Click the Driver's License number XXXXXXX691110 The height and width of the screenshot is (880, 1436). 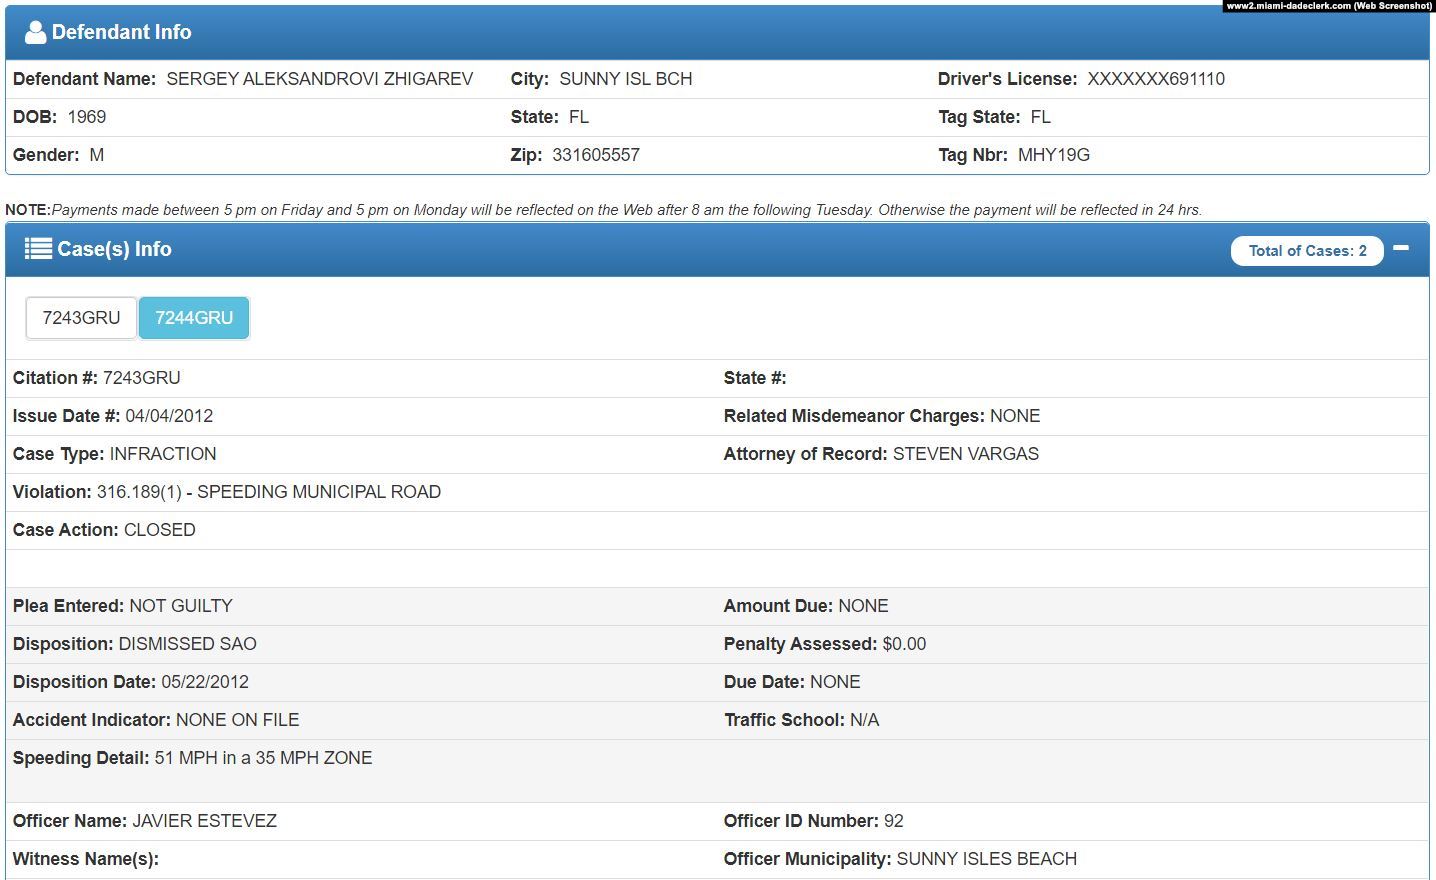tap(1155, 79)
